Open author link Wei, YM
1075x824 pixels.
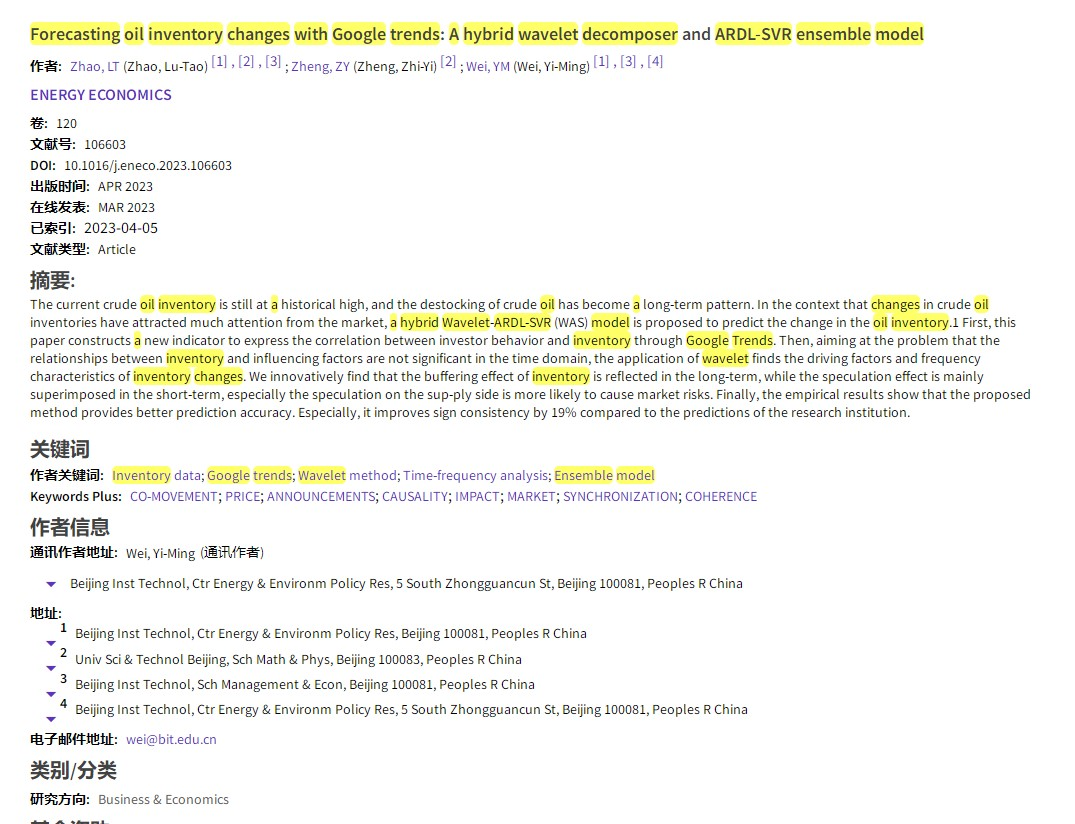(x=487, y=67)
